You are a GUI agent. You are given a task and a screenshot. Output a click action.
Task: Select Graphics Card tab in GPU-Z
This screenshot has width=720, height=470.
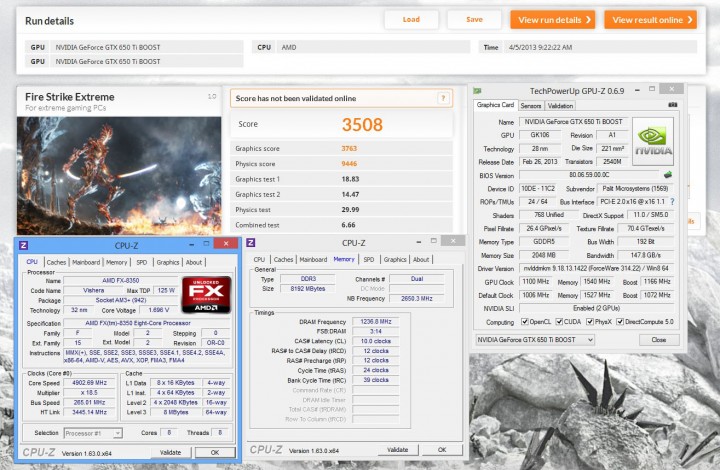[x=495, y=105]
